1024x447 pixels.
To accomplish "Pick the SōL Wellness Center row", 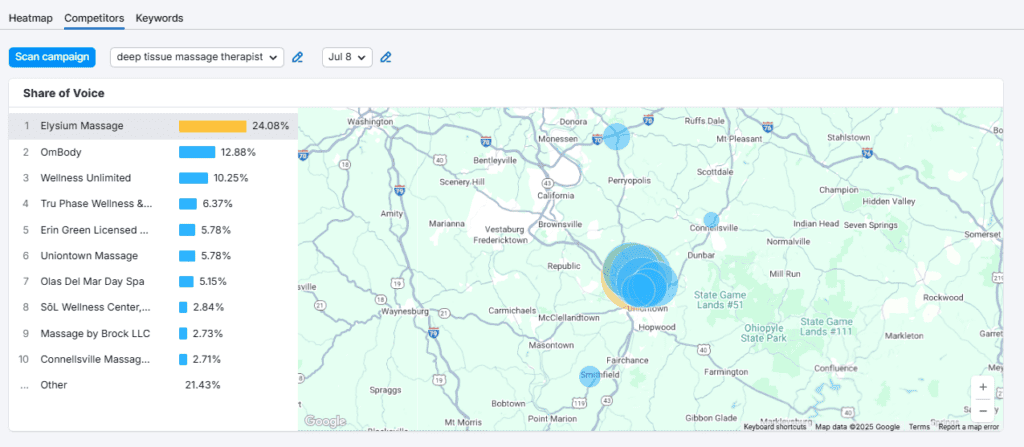I will 153,307.
